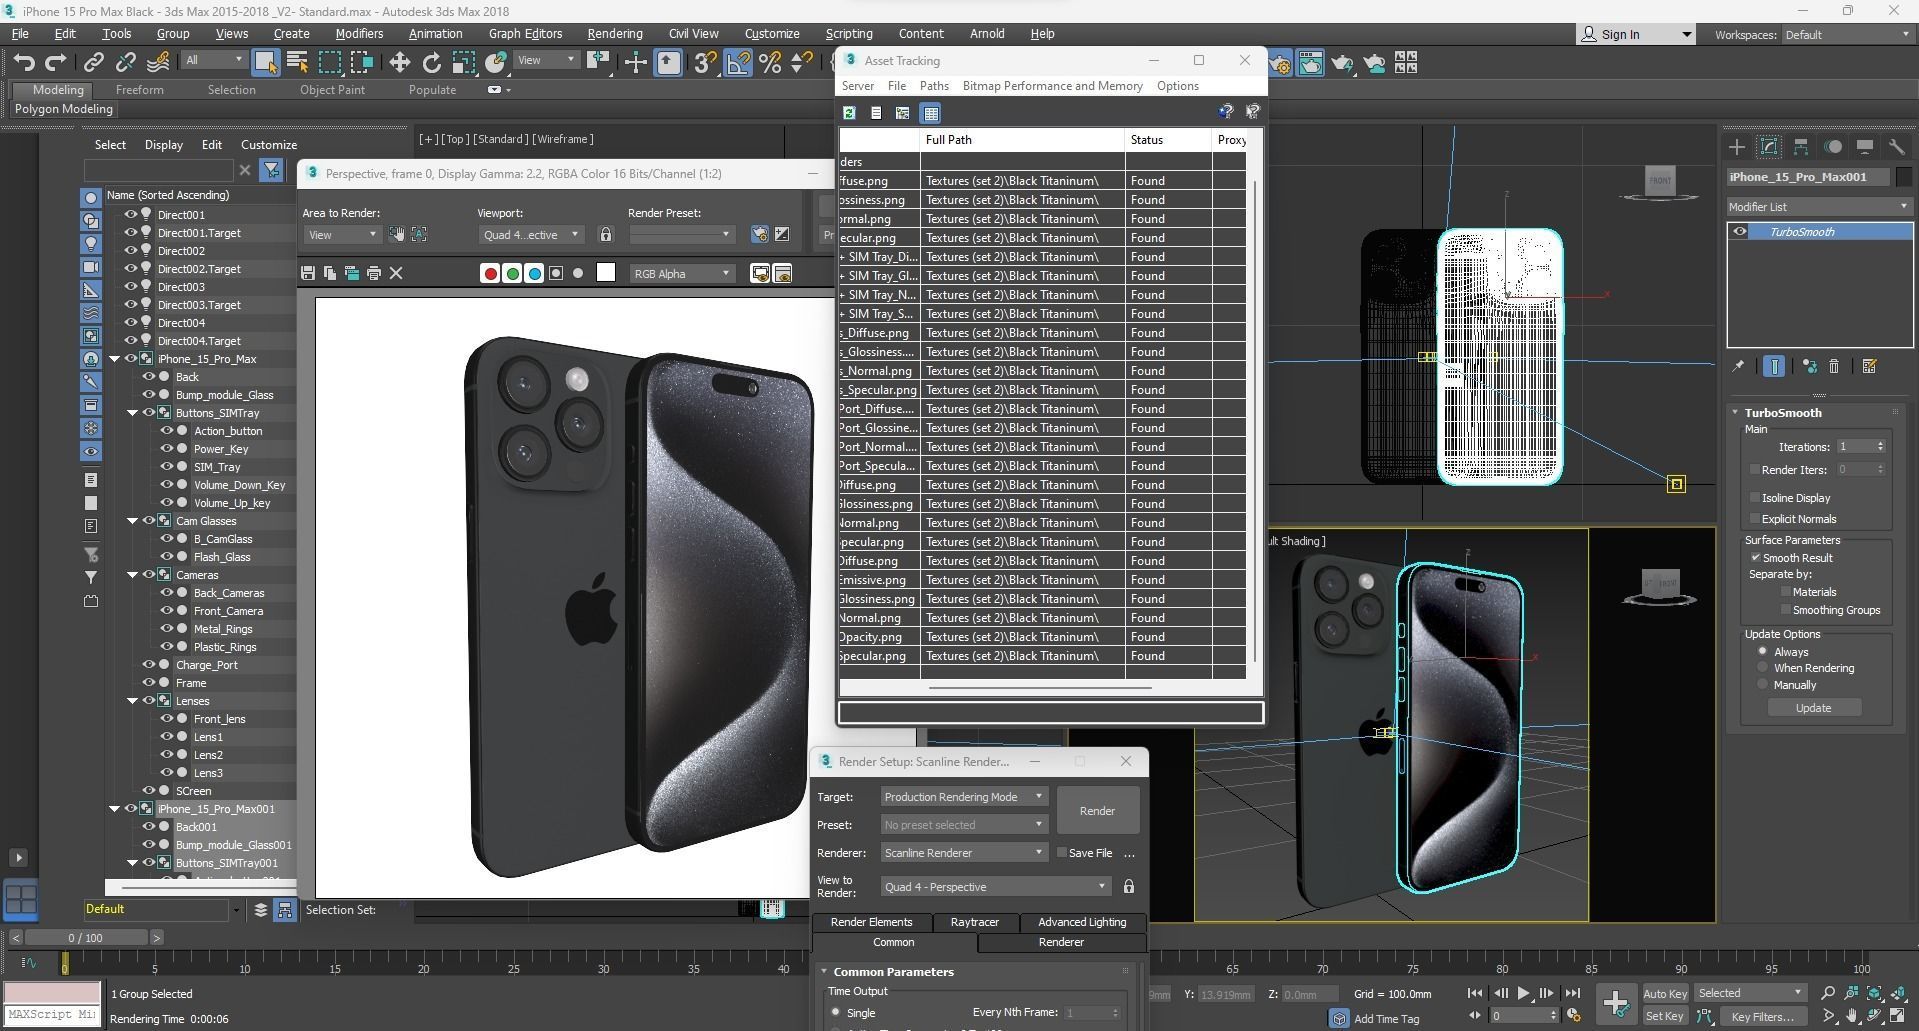Enable the Red channel in render window
The image size is (1919, 1031).
click(x=490, y=273)
